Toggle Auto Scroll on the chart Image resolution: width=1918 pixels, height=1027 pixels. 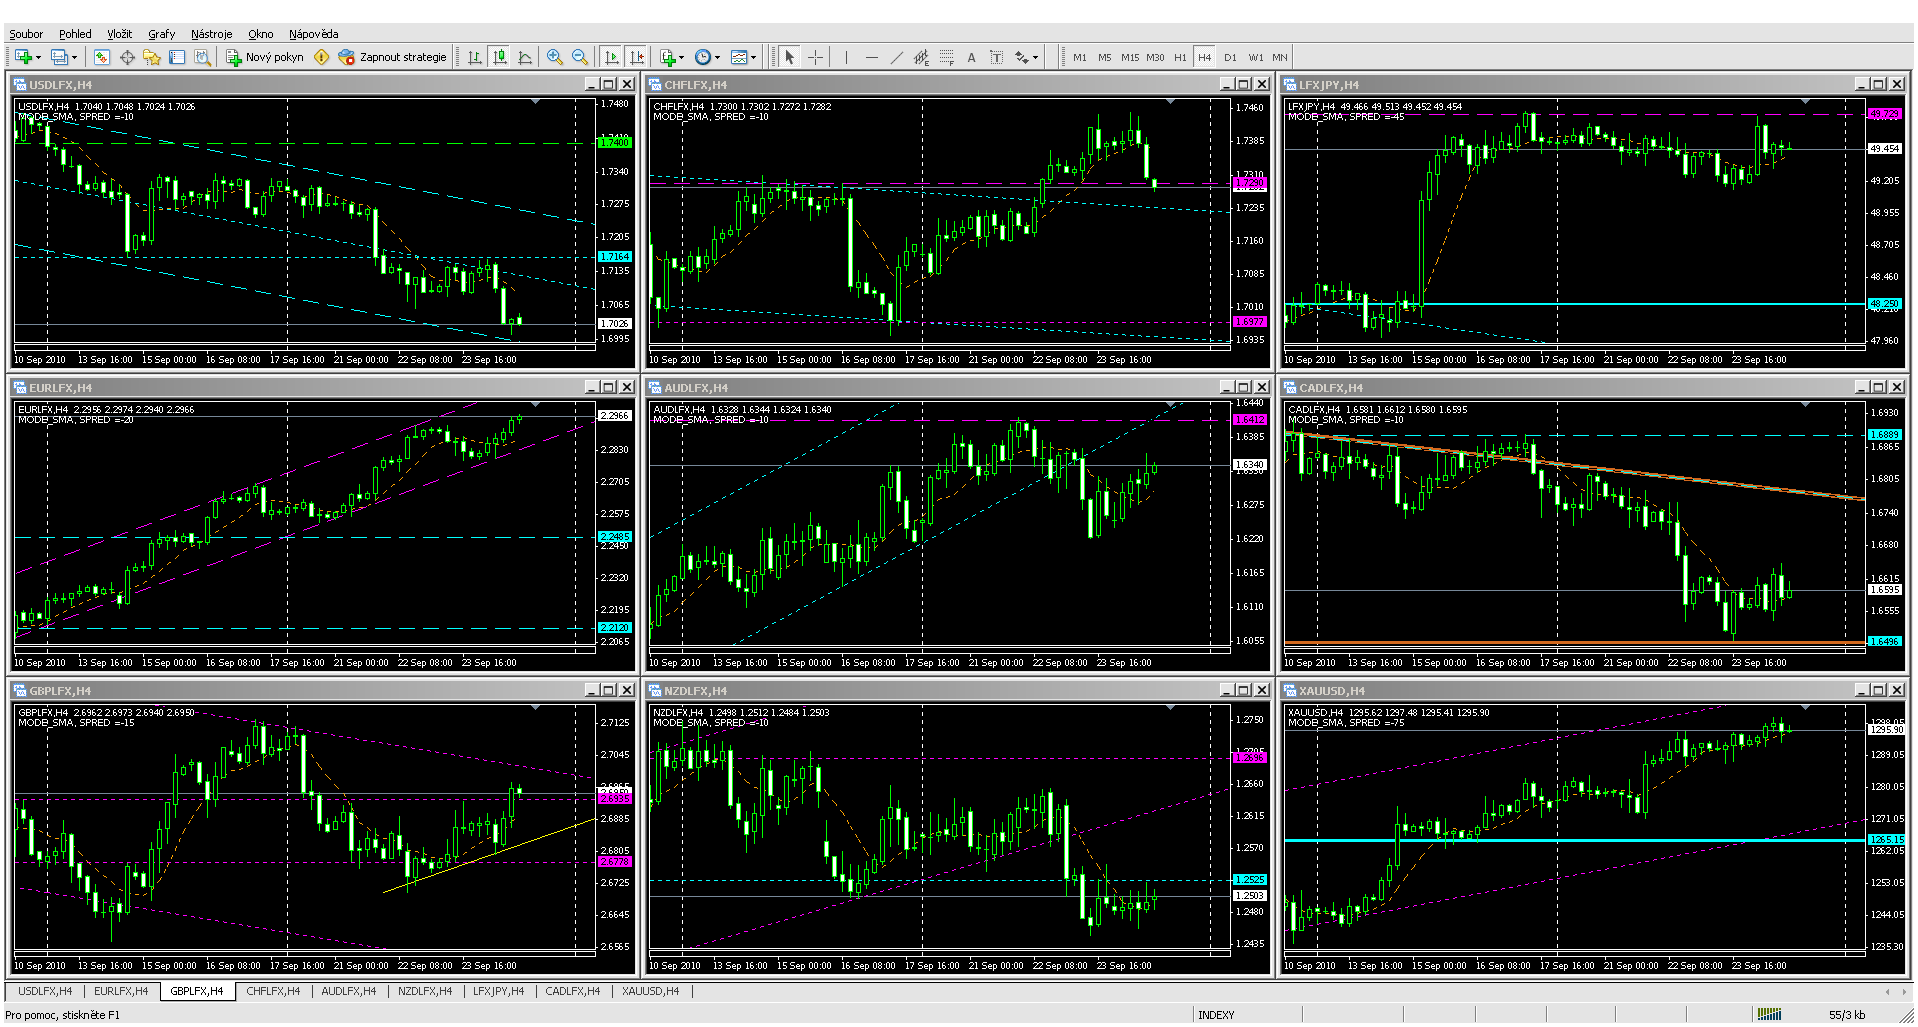[x=612, y=58]
